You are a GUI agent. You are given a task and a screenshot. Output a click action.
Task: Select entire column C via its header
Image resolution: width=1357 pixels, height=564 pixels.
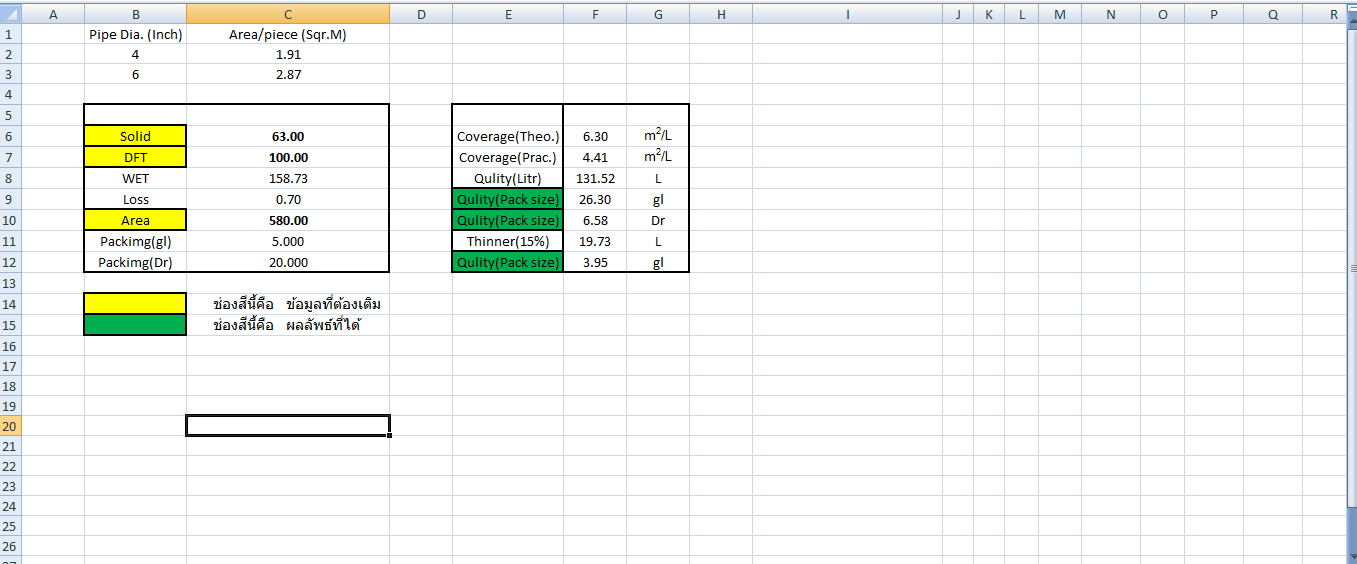point(287,13)
